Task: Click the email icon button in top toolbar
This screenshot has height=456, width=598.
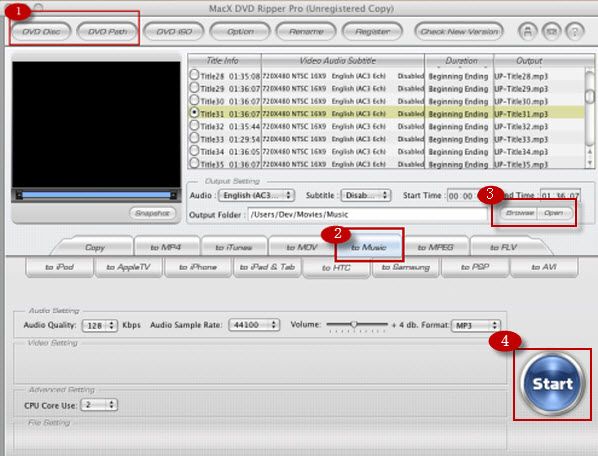Action: (x=551, y=31)
